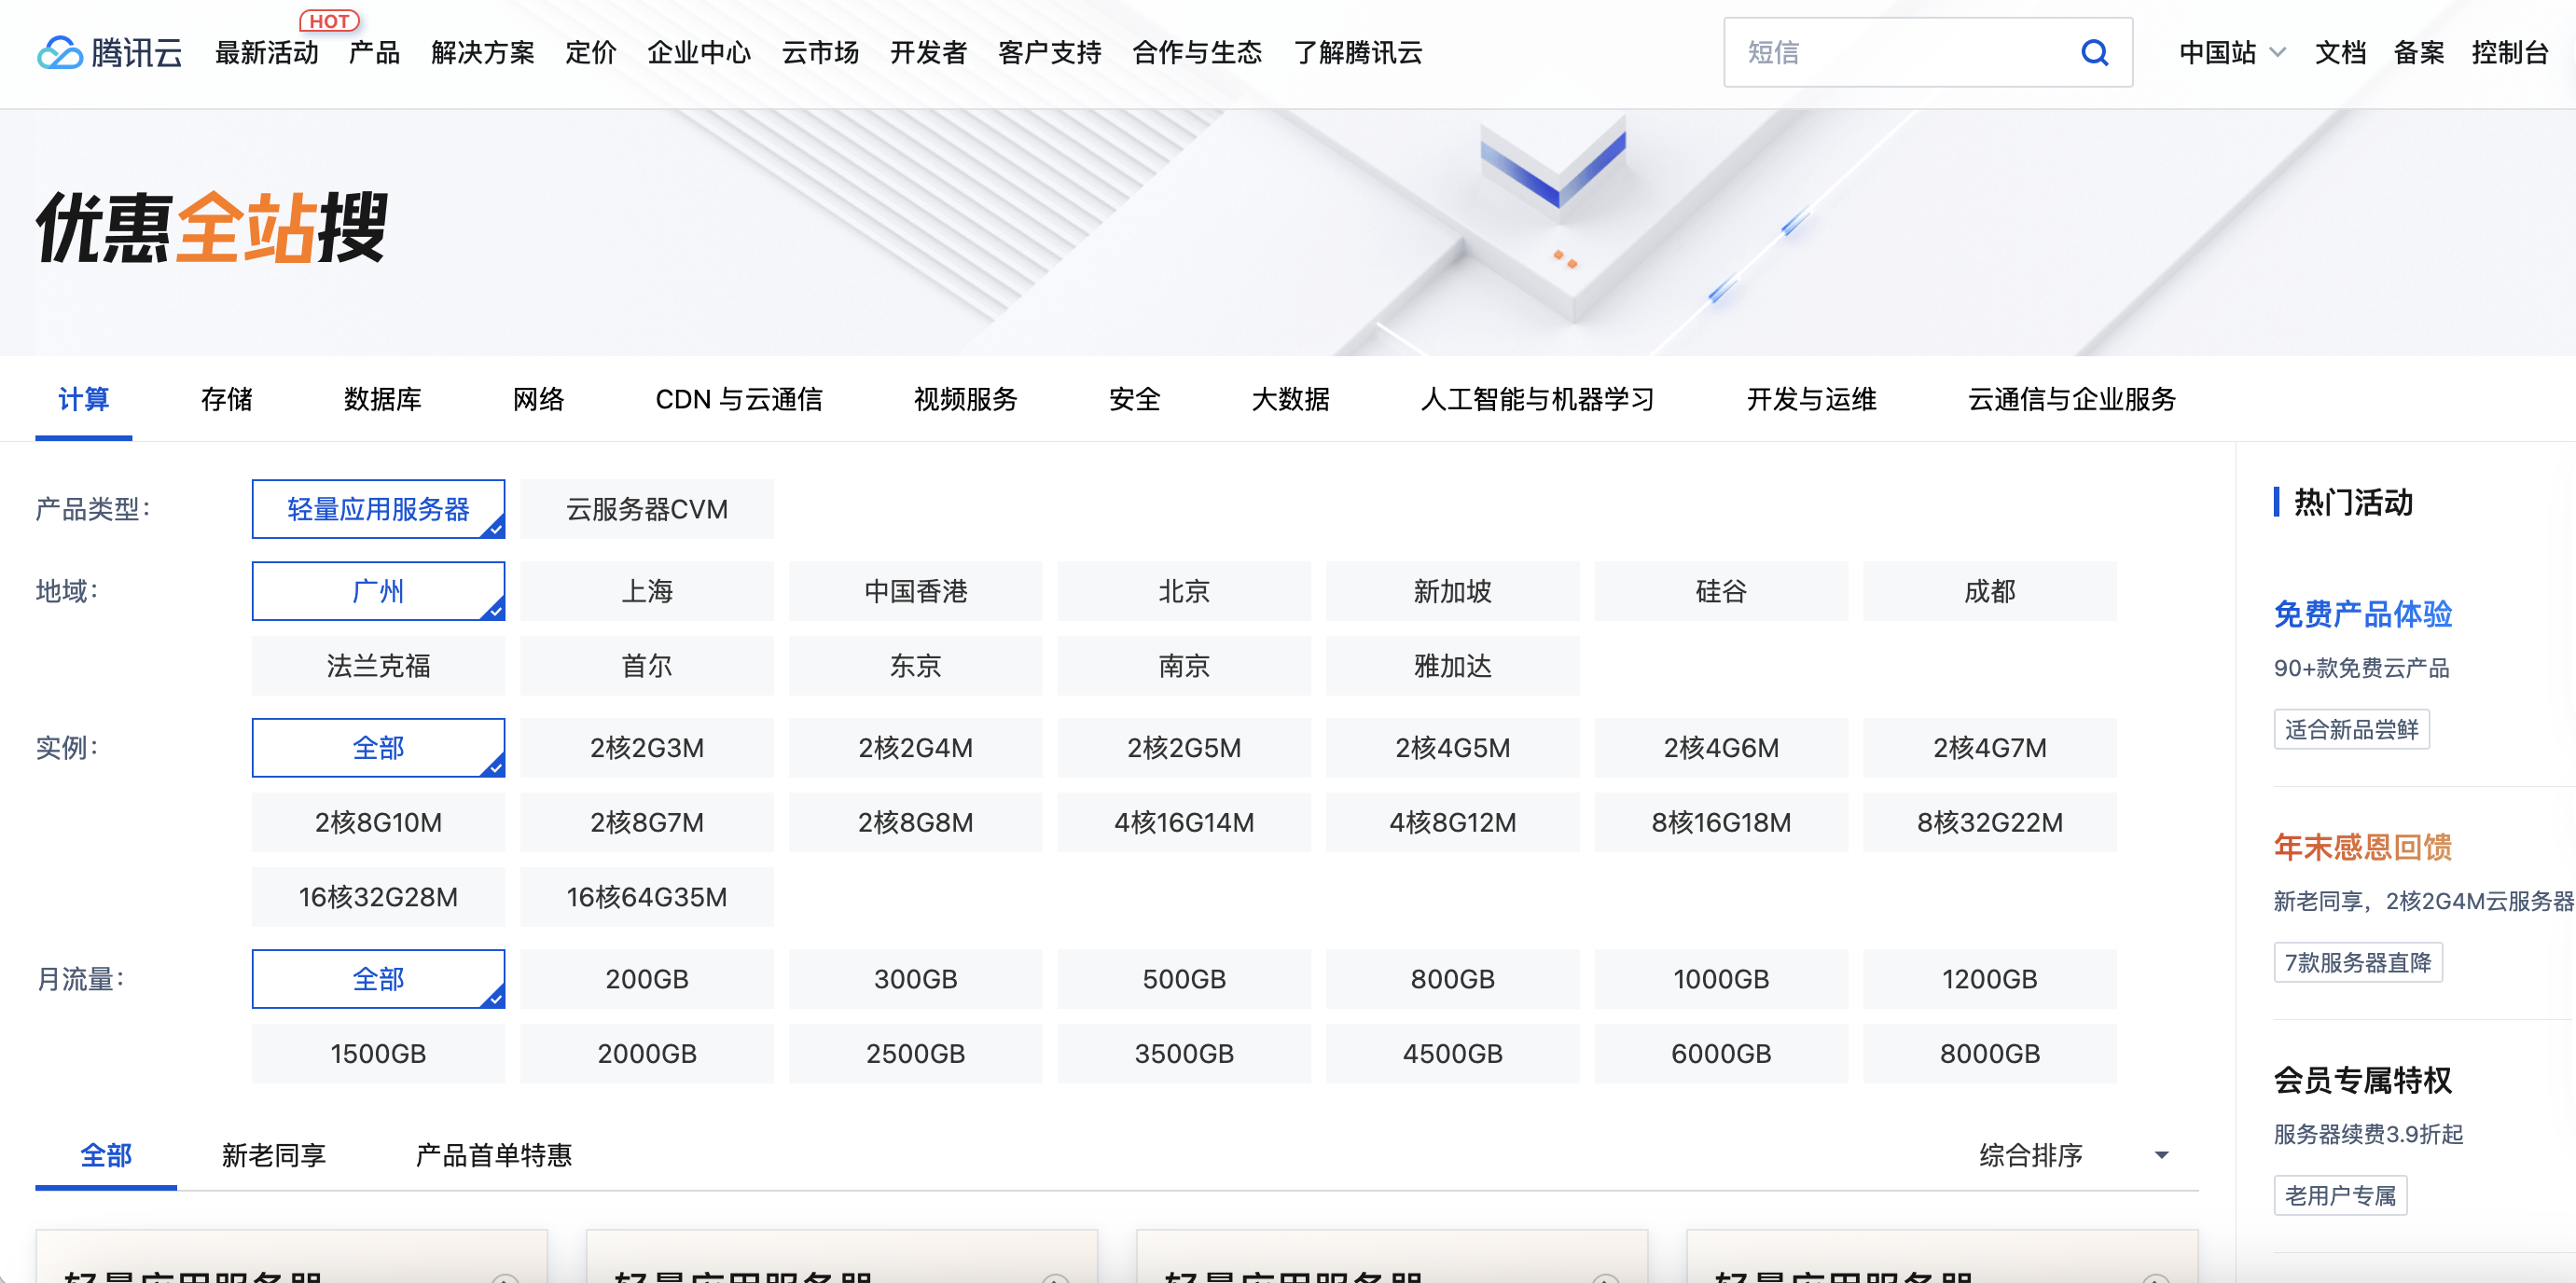Select 东京 region option
The image size is (2576, 1283).
[915, 666]
